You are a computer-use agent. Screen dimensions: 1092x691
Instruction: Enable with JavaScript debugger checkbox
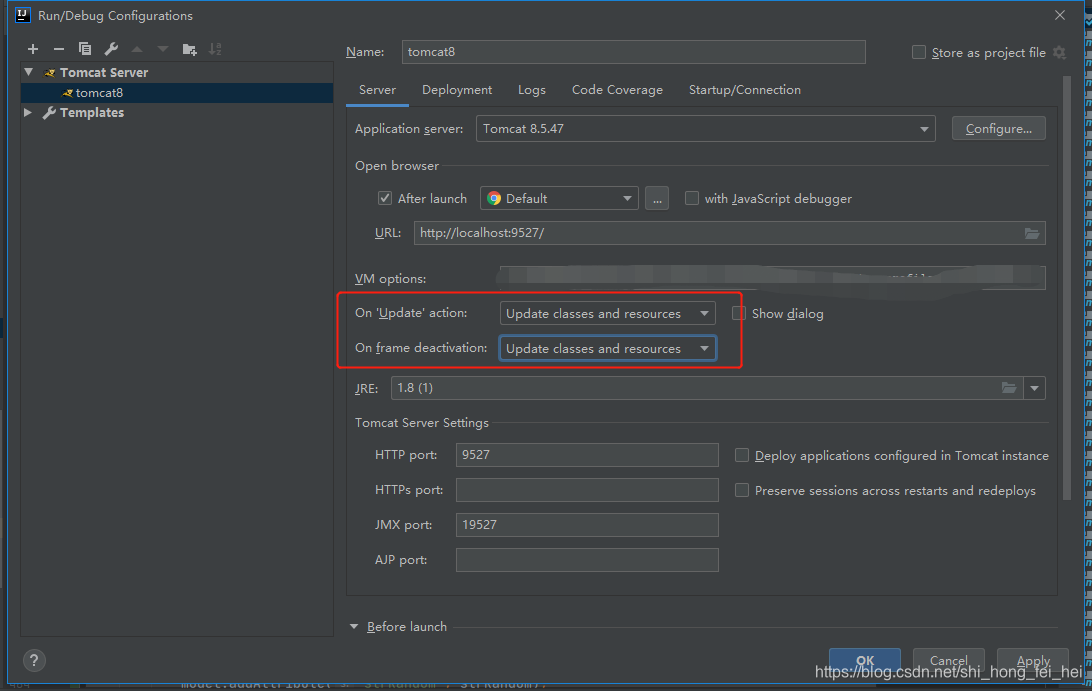tap(692, 199)
